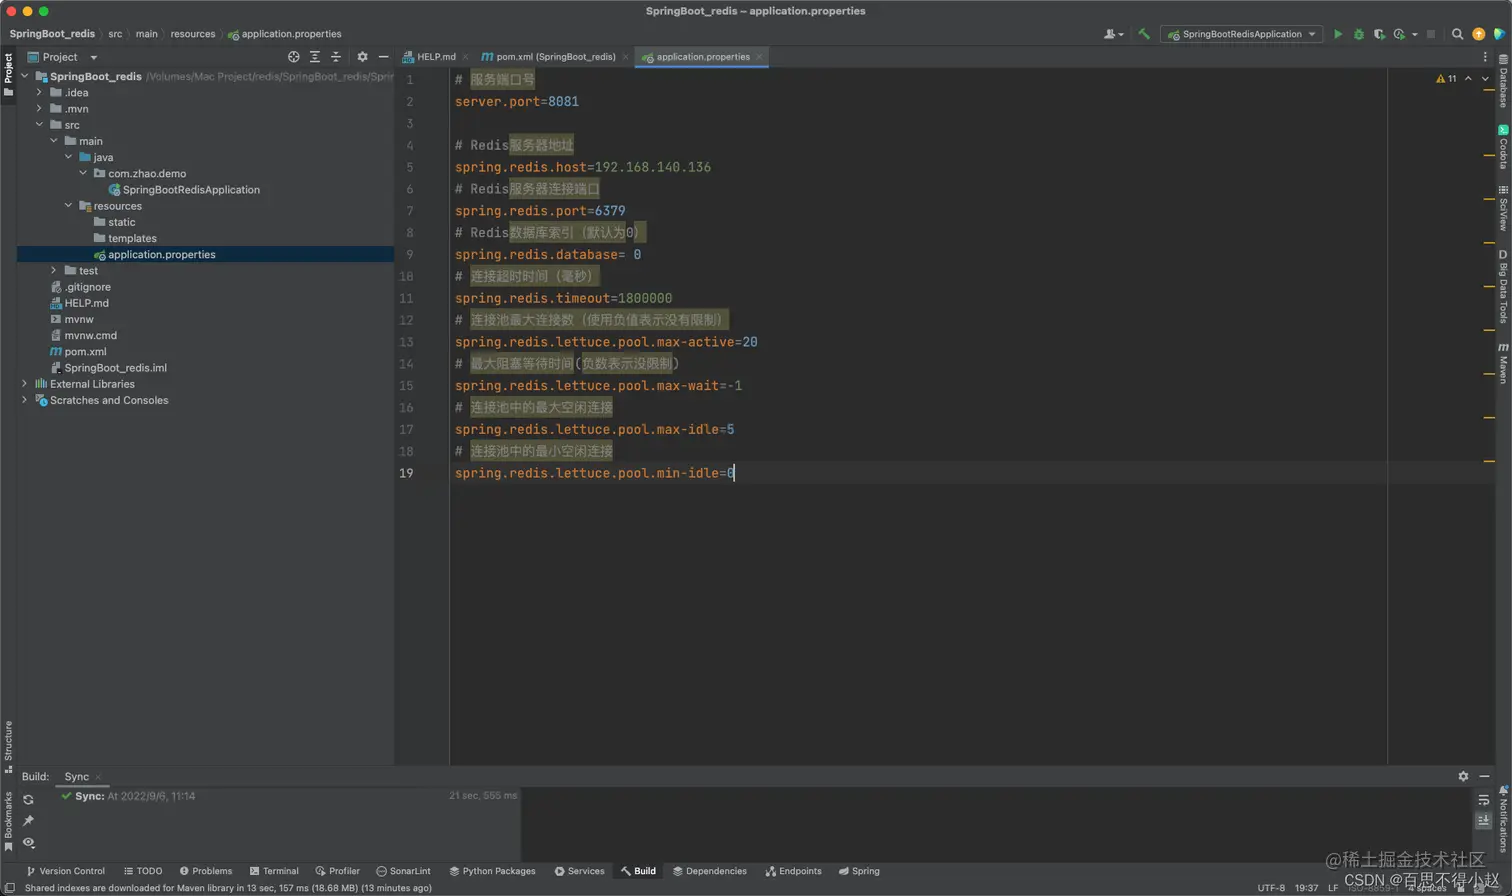
Task: Toggle the Bookmarks tool window strip
Action: (x=8, y=822)
